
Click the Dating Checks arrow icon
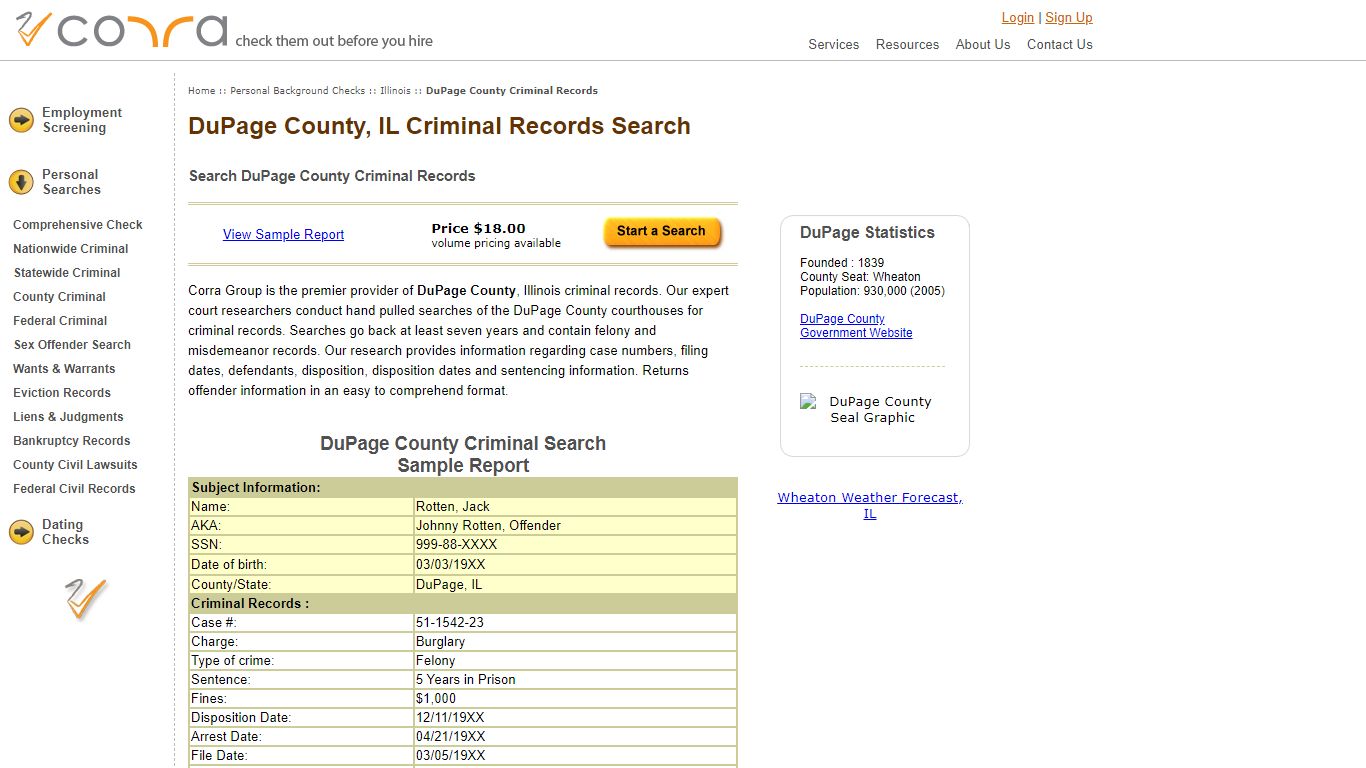[x=22, y=532]
